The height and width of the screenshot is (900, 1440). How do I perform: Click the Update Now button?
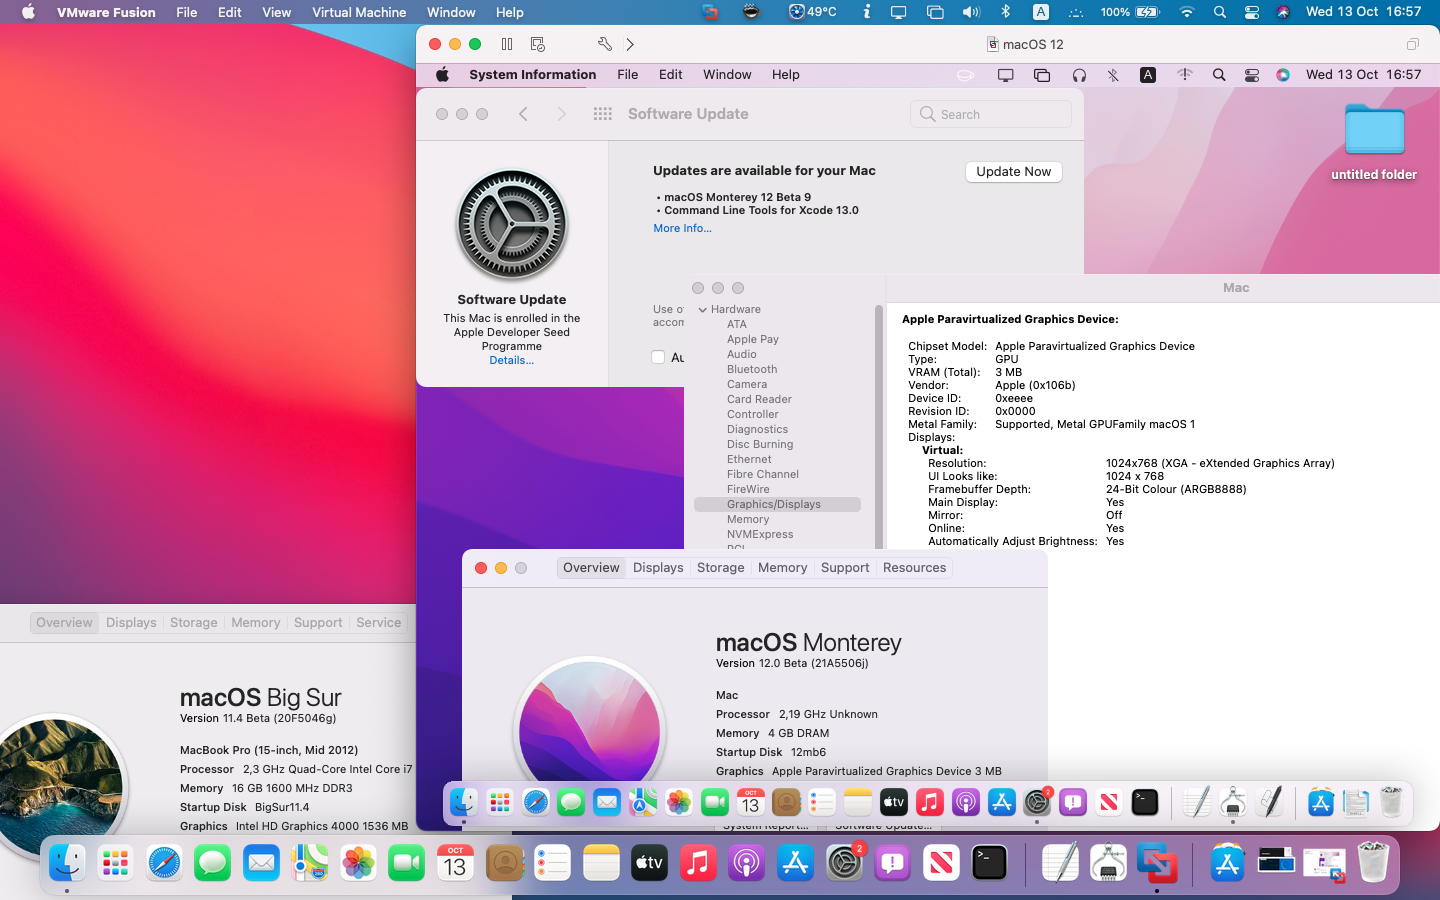tap(1014, 172)
